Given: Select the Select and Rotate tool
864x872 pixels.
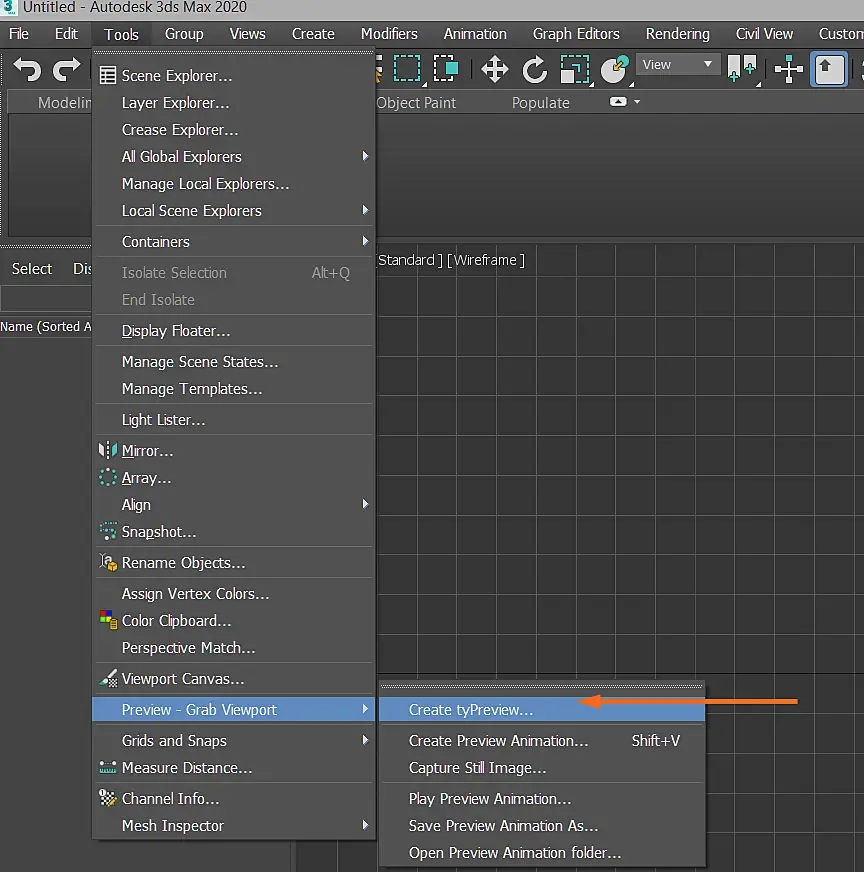Looking at the screenshot, I should pyautogui.click(x=535, y=69).
